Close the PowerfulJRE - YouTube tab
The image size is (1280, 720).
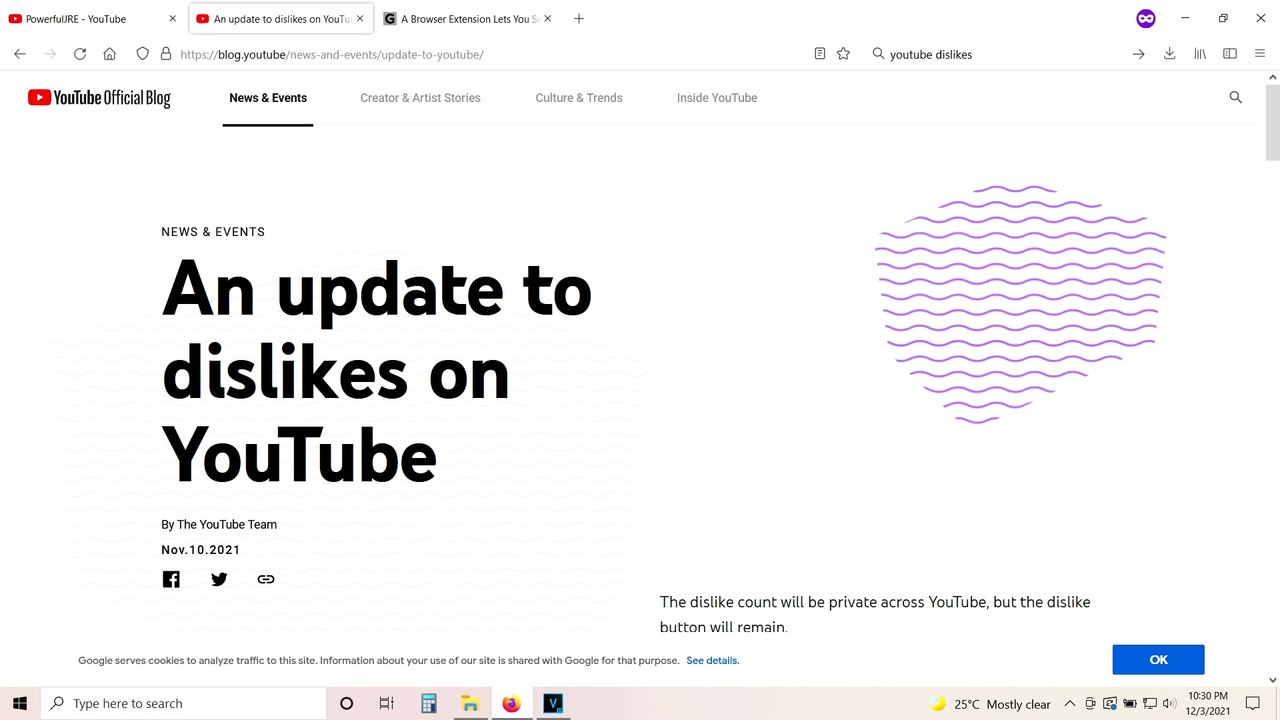coord(172,19)
